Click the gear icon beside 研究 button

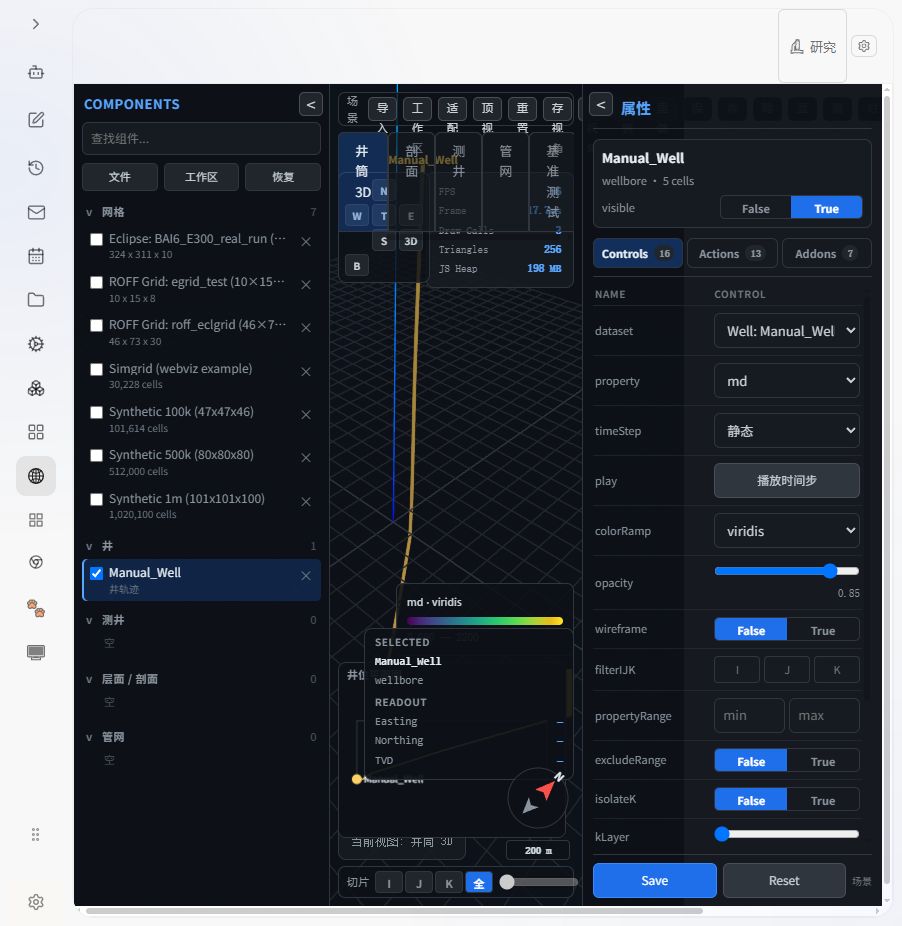coord(864,46)
